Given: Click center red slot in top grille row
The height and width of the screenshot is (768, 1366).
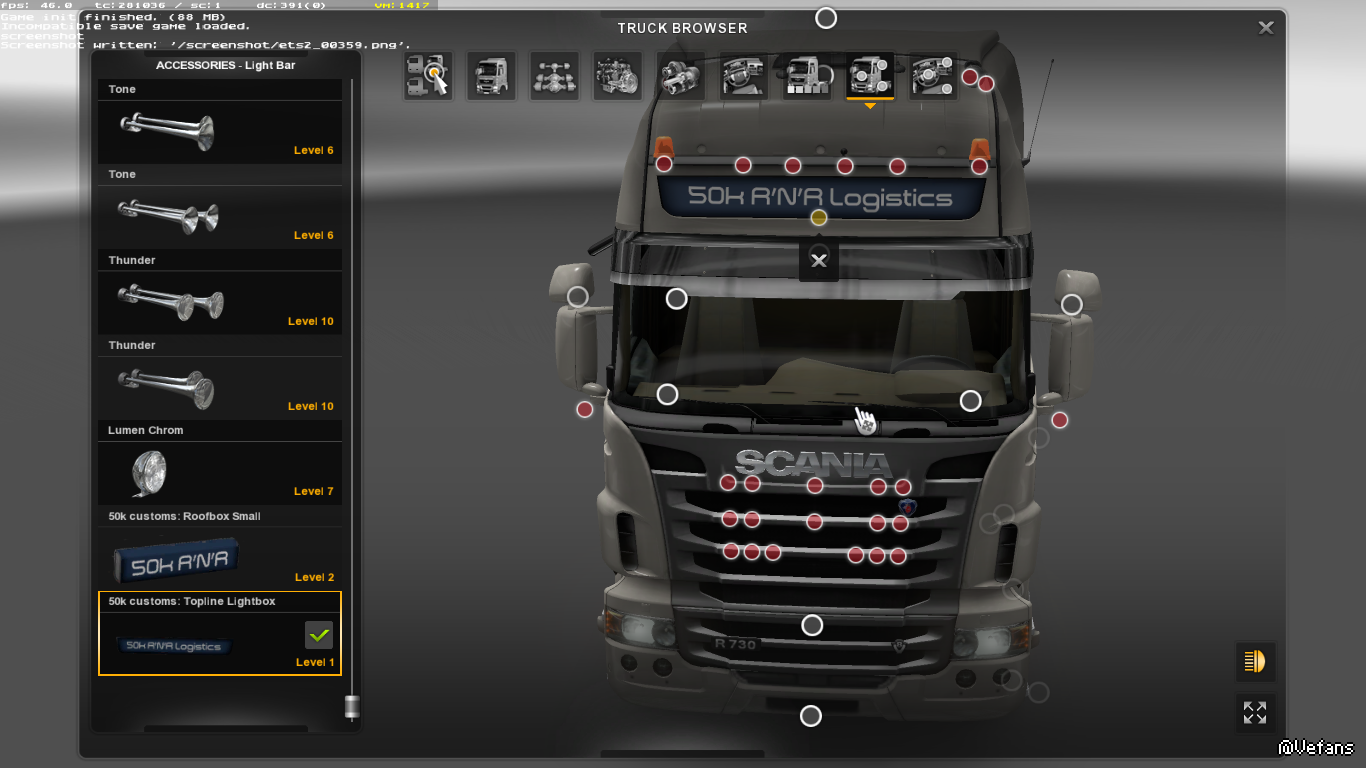Looking at the screenshot, I should pos(815,486).
